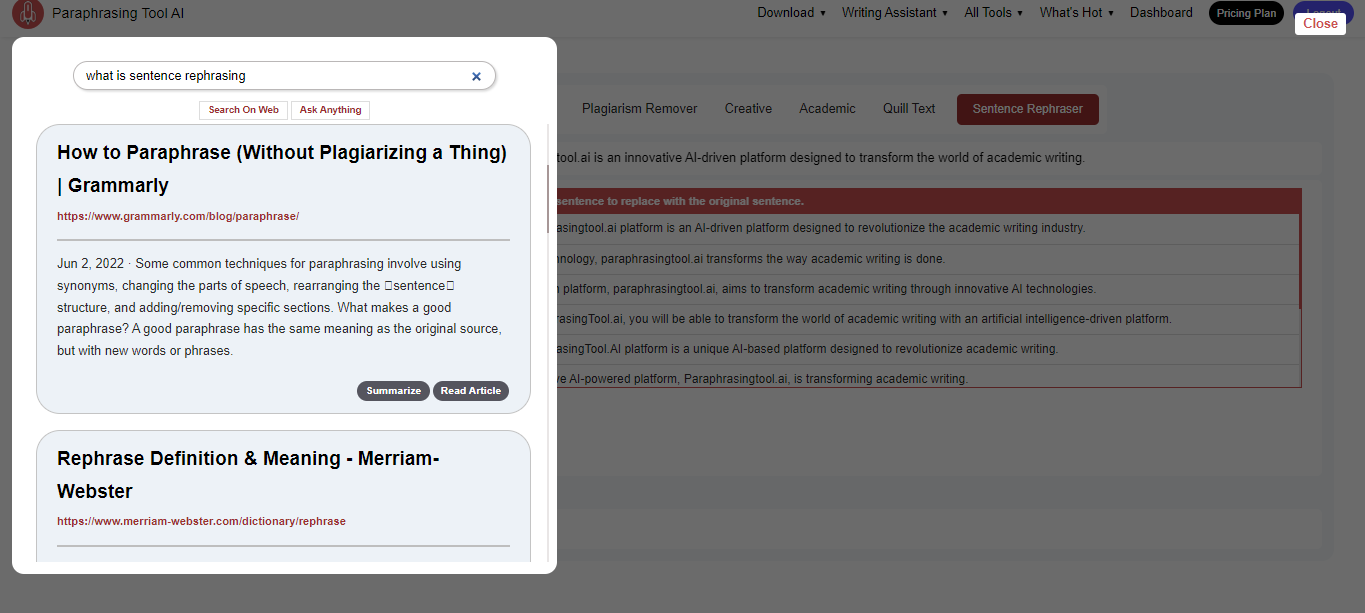Screen dimensions: 1365x613
Task: Click the Paraphrasing Tool AI rocket logo
Action: (x=28, y=14)
